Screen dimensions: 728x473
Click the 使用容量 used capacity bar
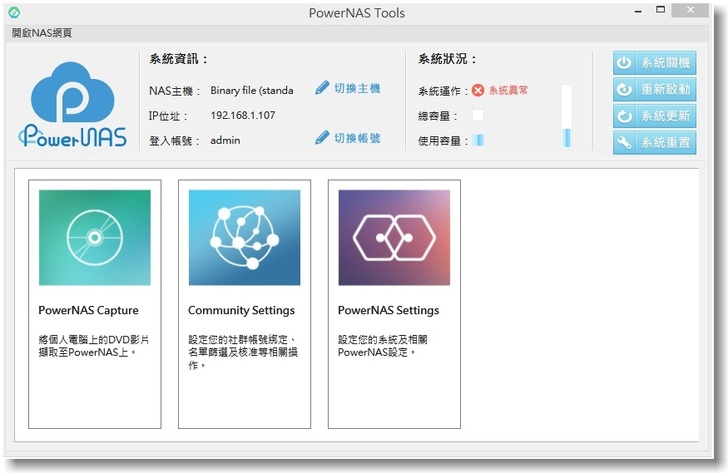pyautogui.click(x=478, y=141)
